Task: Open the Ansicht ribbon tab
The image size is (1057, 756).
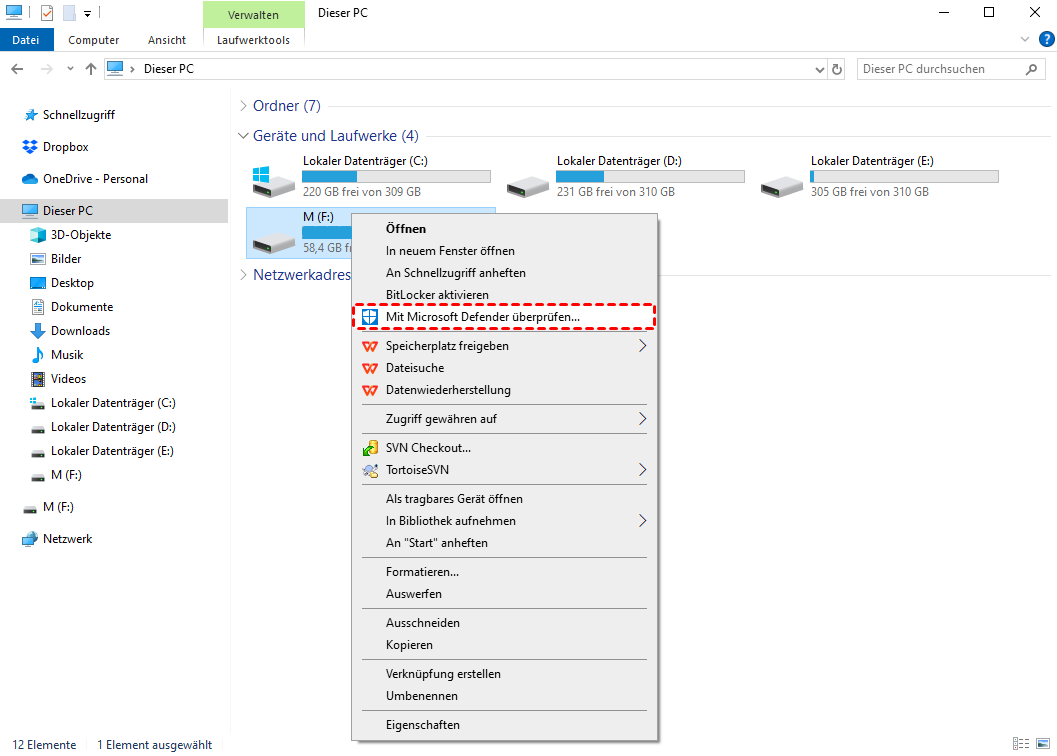Action: point(167,40)
